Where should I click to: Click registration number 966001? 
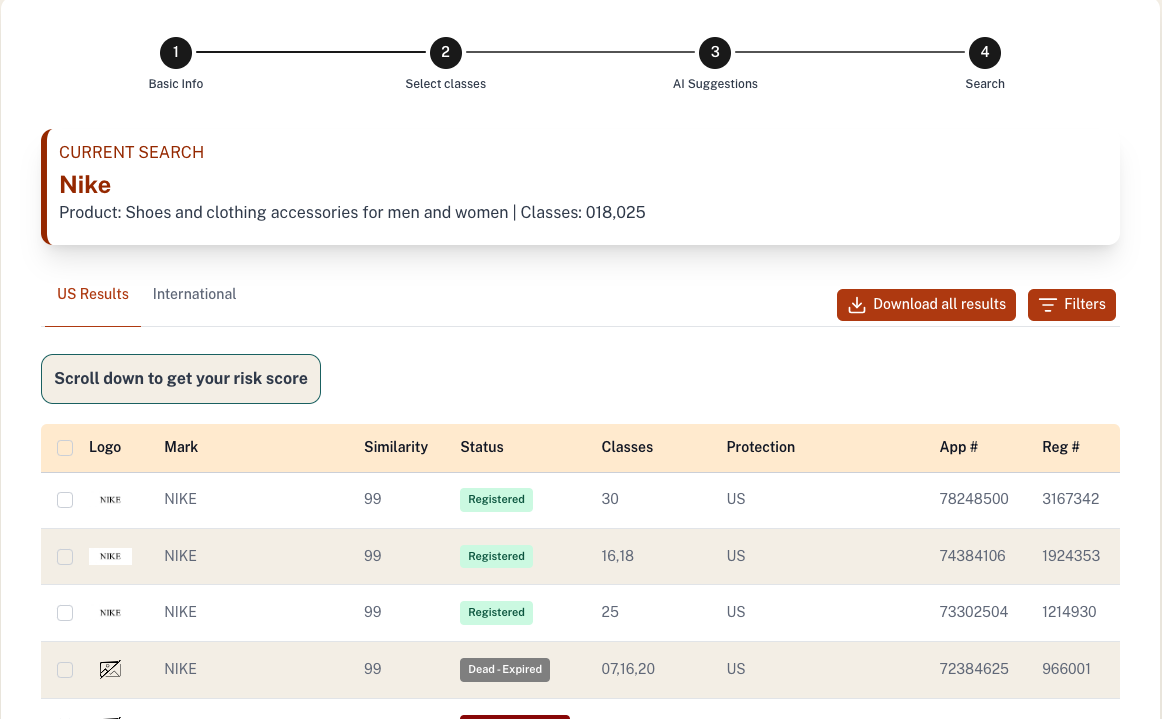[x=1066, y=669]
